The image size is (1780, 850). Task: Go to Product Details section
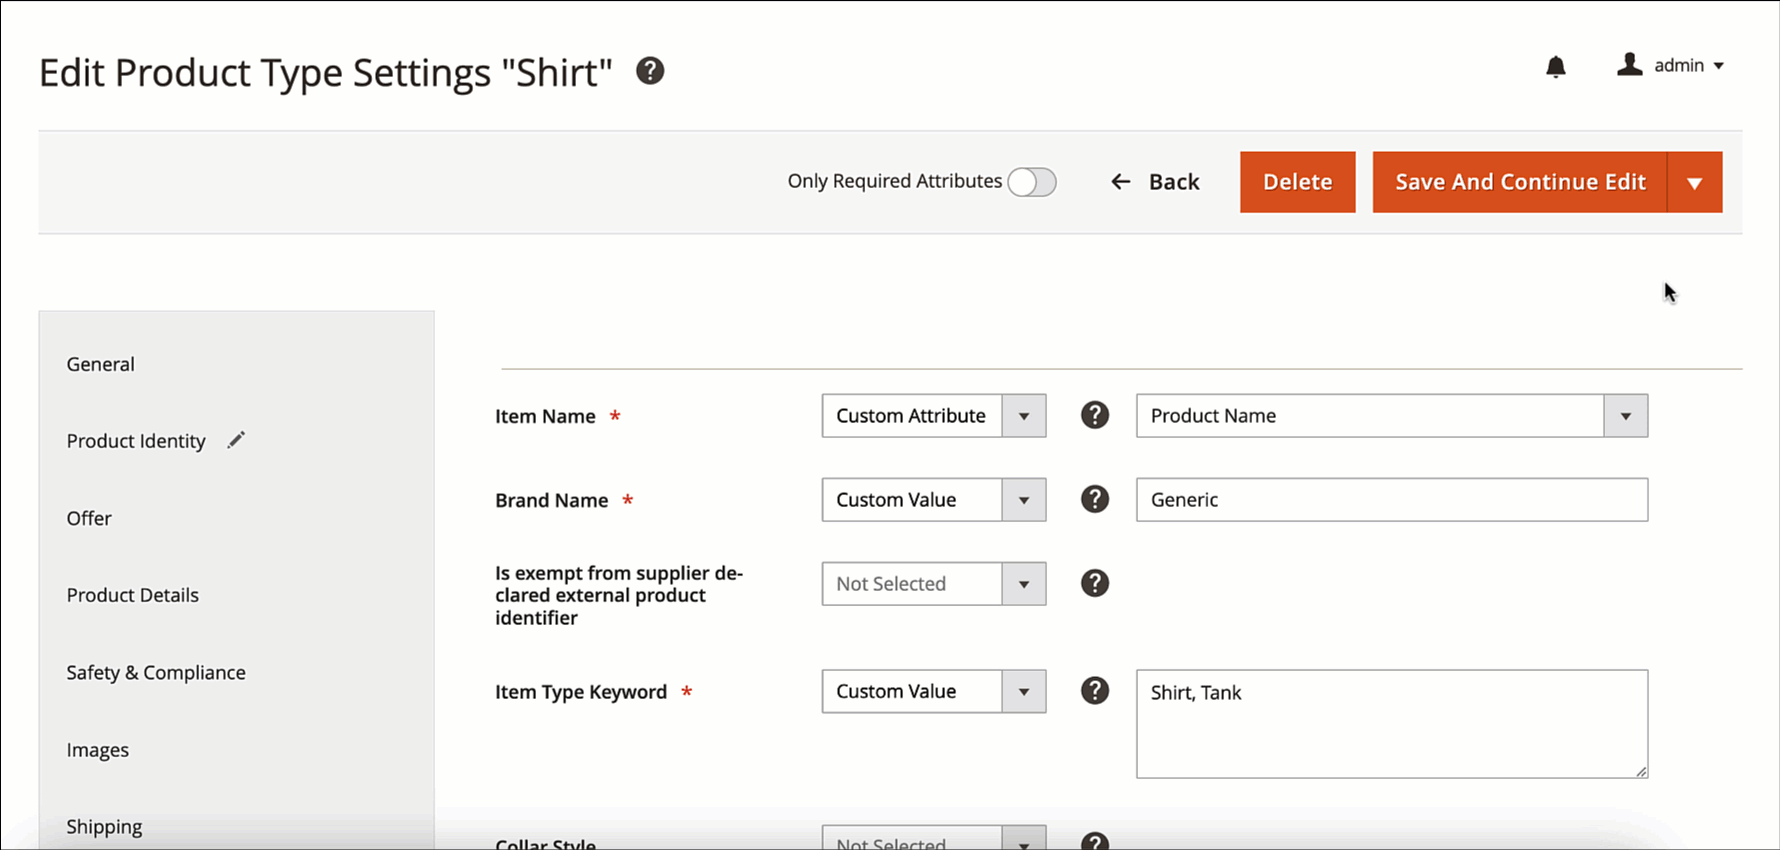[x=133, y=595]
